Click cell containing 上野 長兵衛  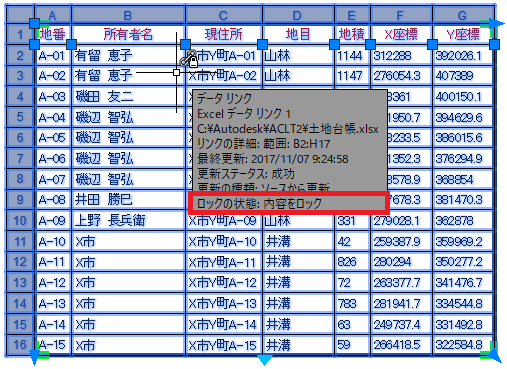[128, 220]
